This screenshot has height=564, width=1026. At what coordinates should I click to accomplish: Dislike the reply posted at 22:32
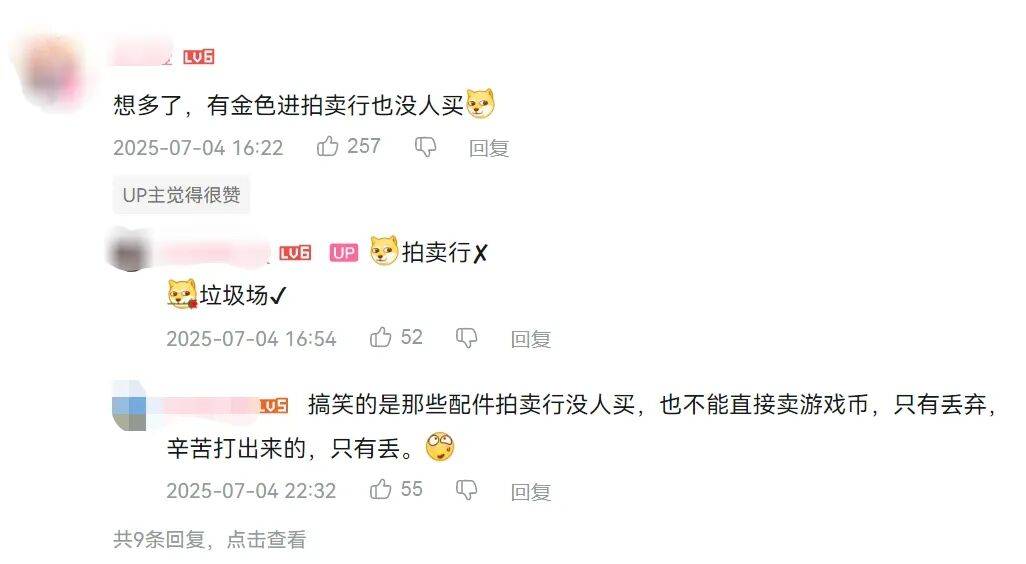pyautogui.click(x=467, y=489)
